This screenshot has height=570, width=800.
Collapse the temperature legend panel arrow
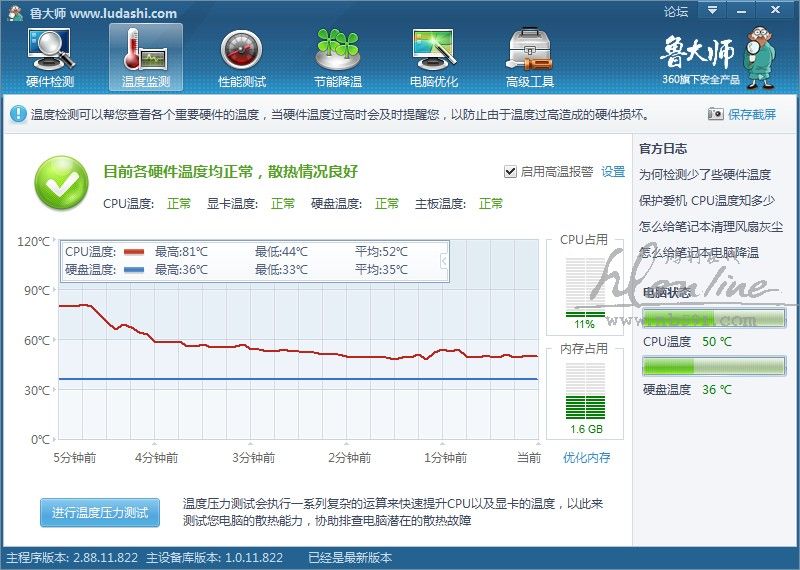point(444,261)
